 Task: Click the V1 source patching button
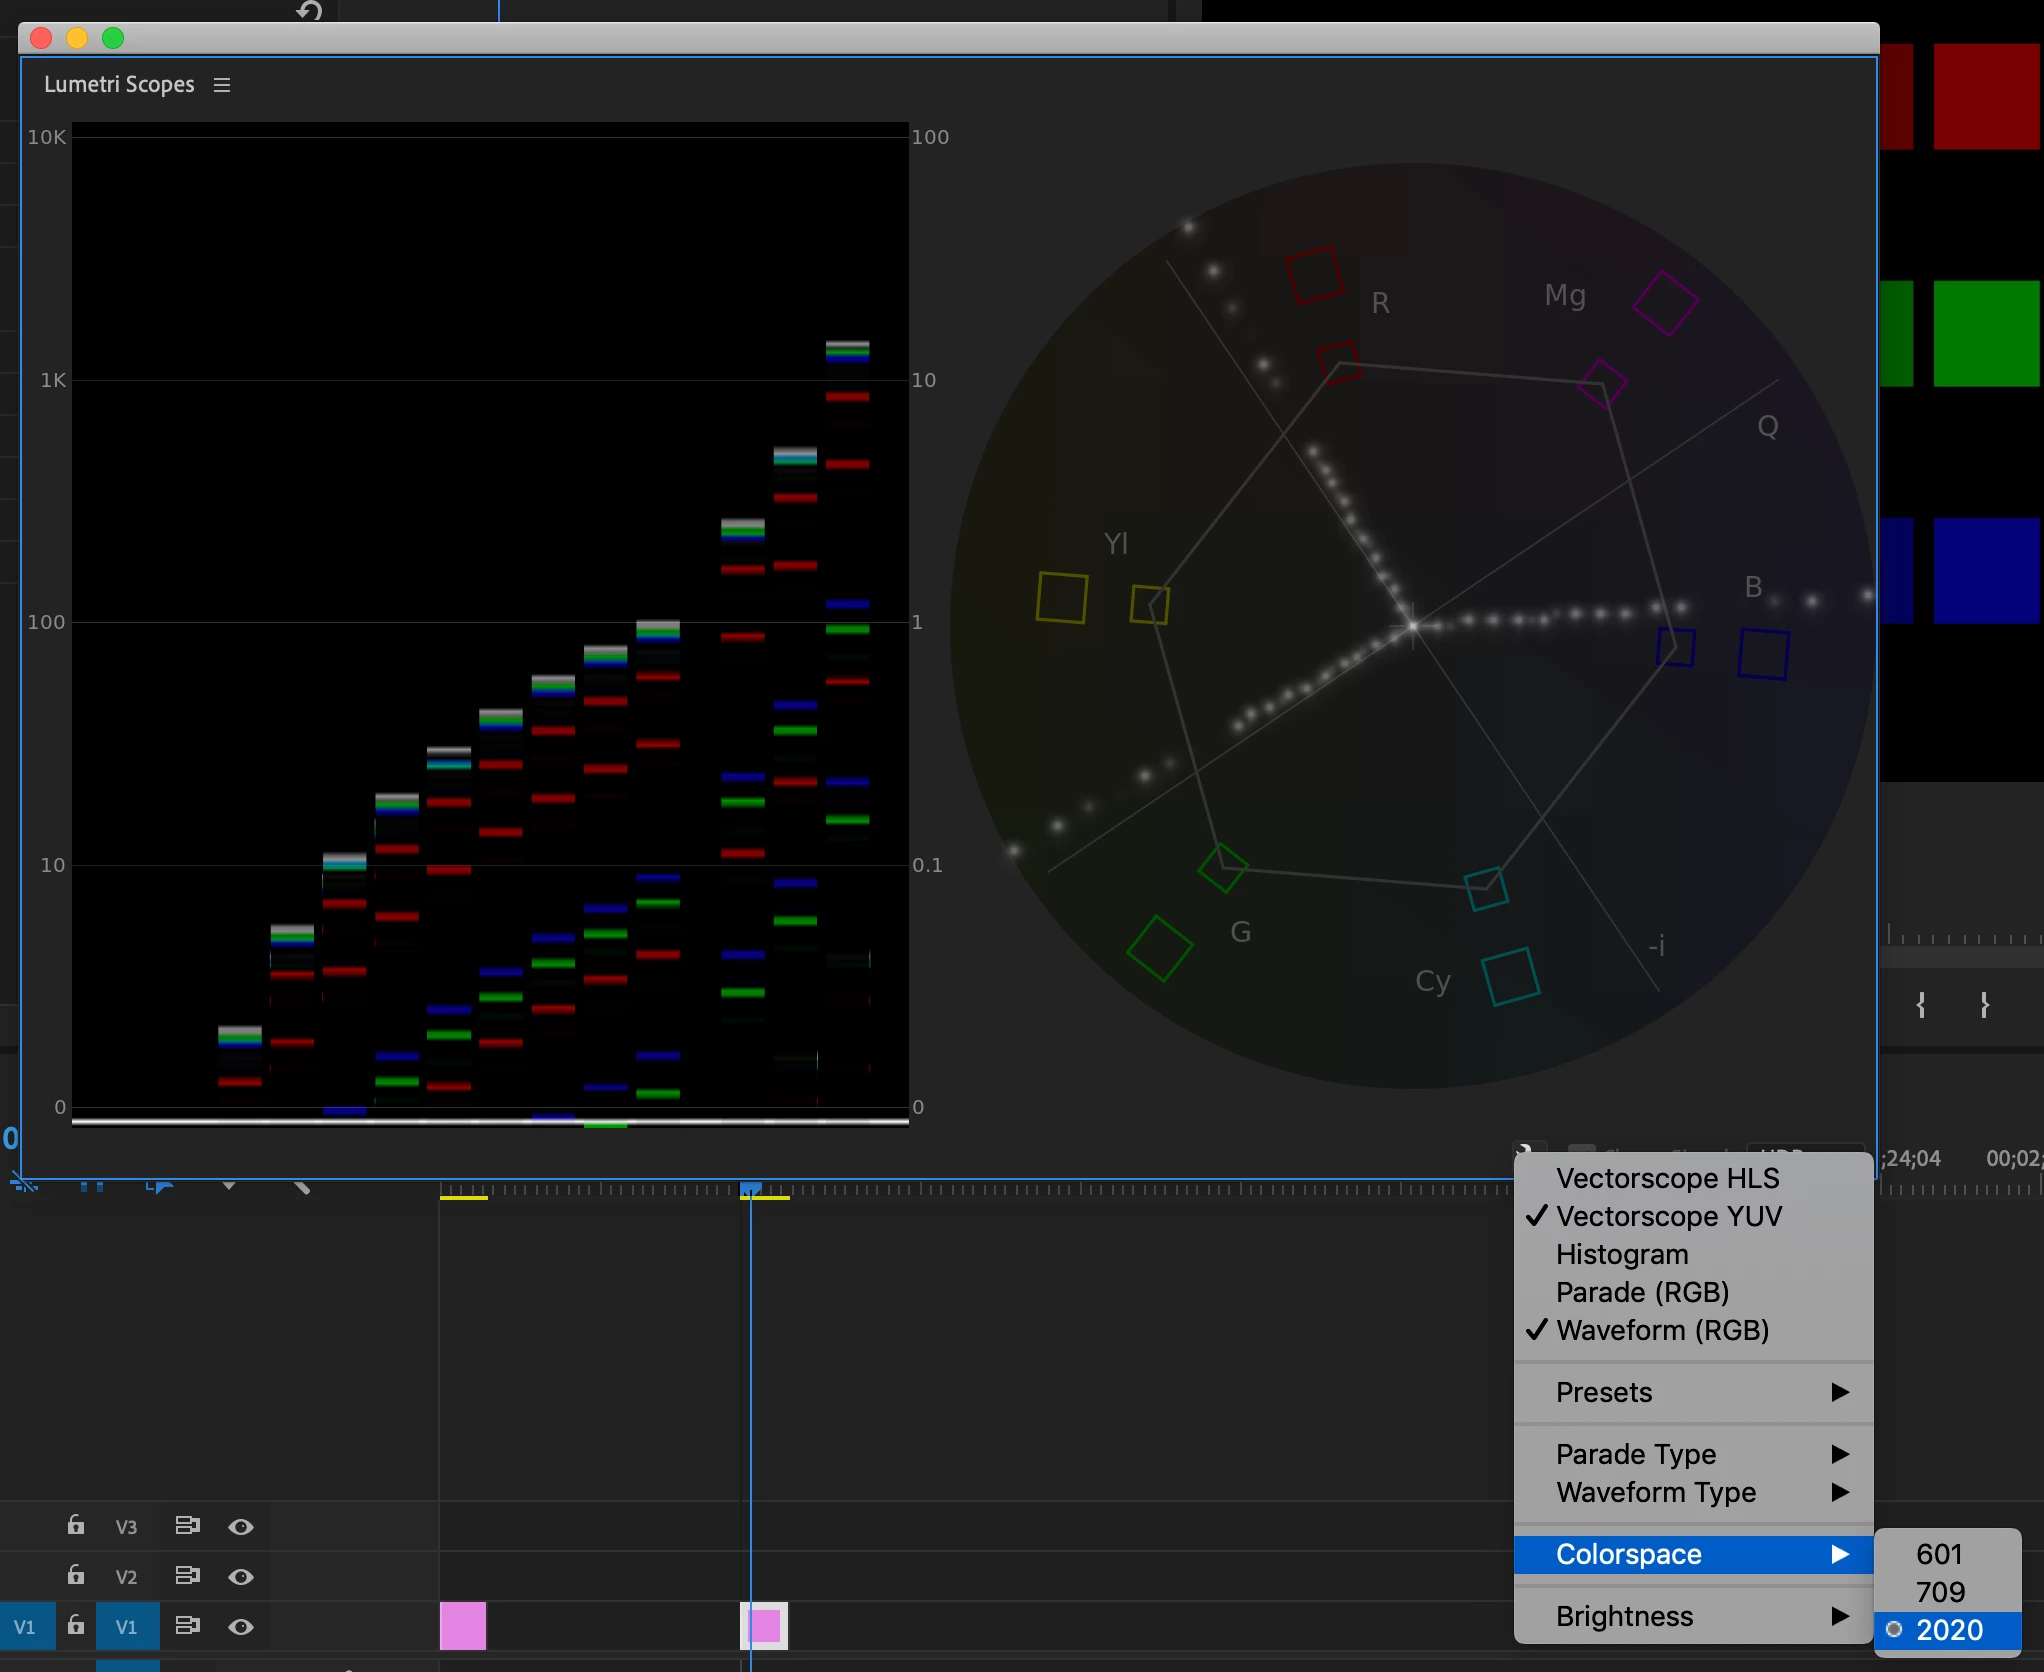[25, 1627]
